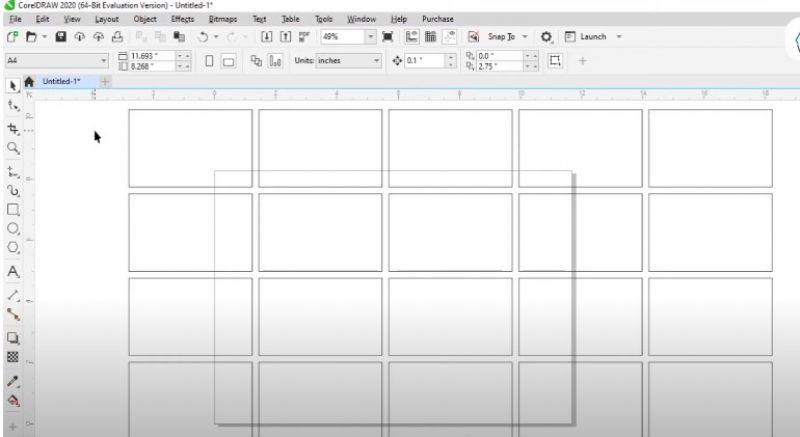800x437 pixels.
Task: Switch to the Untitled-1 document tab
Action: tap(62, 82)
